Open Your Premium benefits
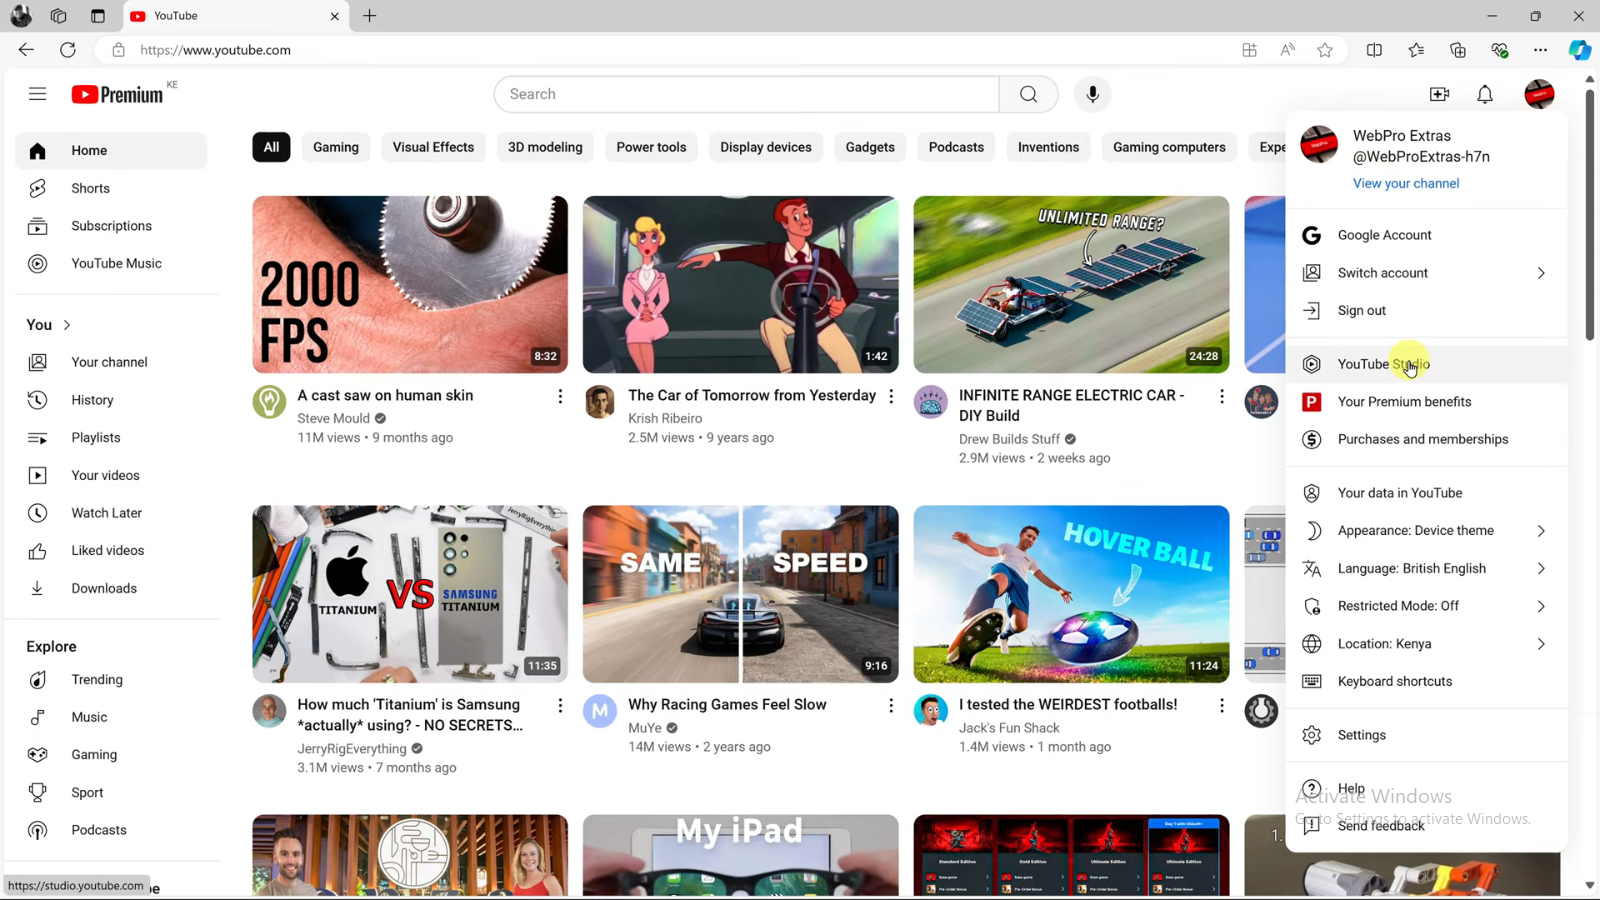The height and width of the screenshot is (900, 1600). pos(1426,402)
